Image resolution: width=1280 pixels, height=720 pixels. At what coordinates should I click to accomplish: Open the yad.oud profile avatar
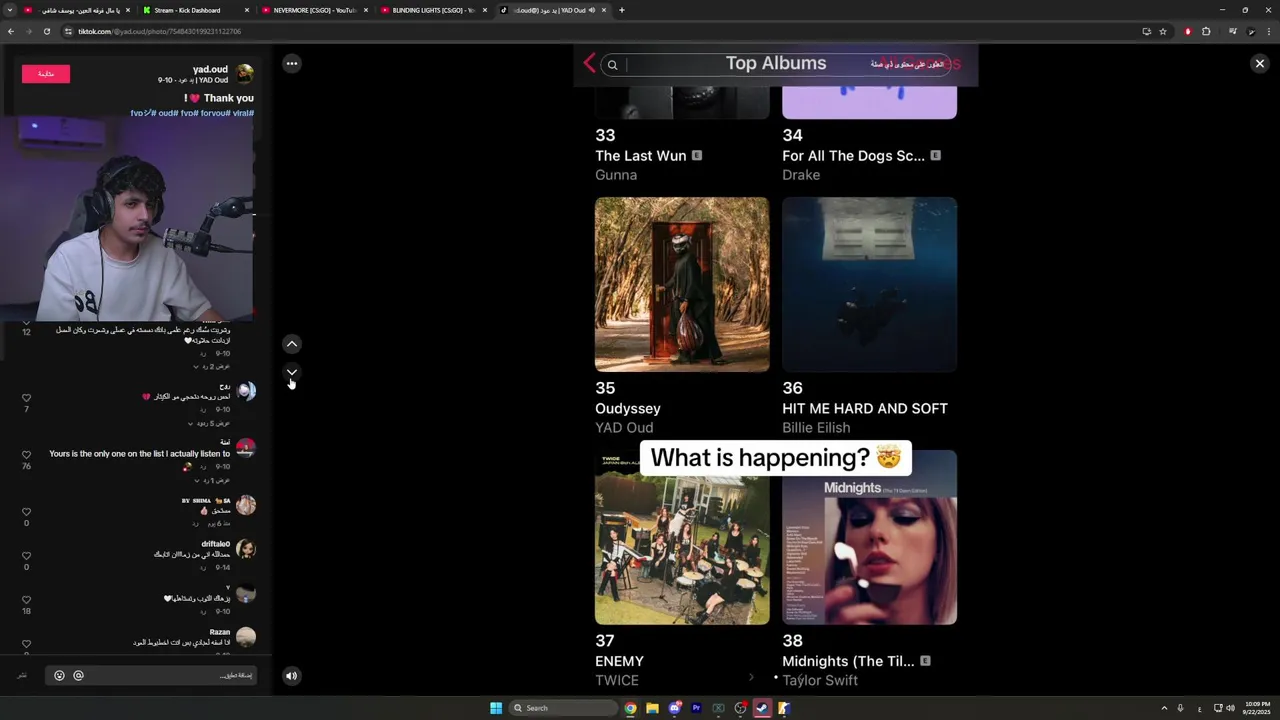[245, 73]
